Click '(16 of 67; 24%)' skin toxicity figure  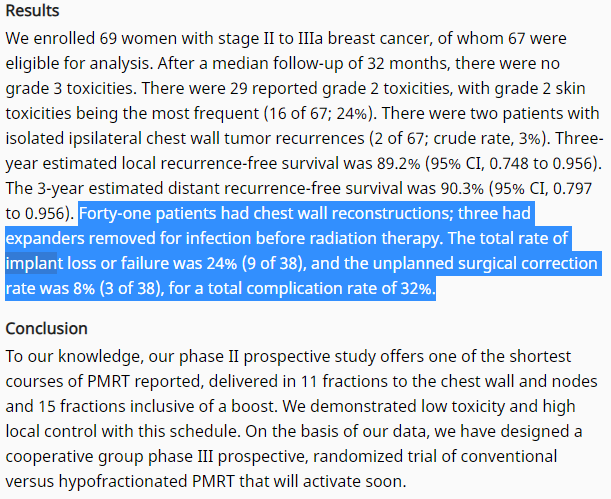tap(318, 113)
